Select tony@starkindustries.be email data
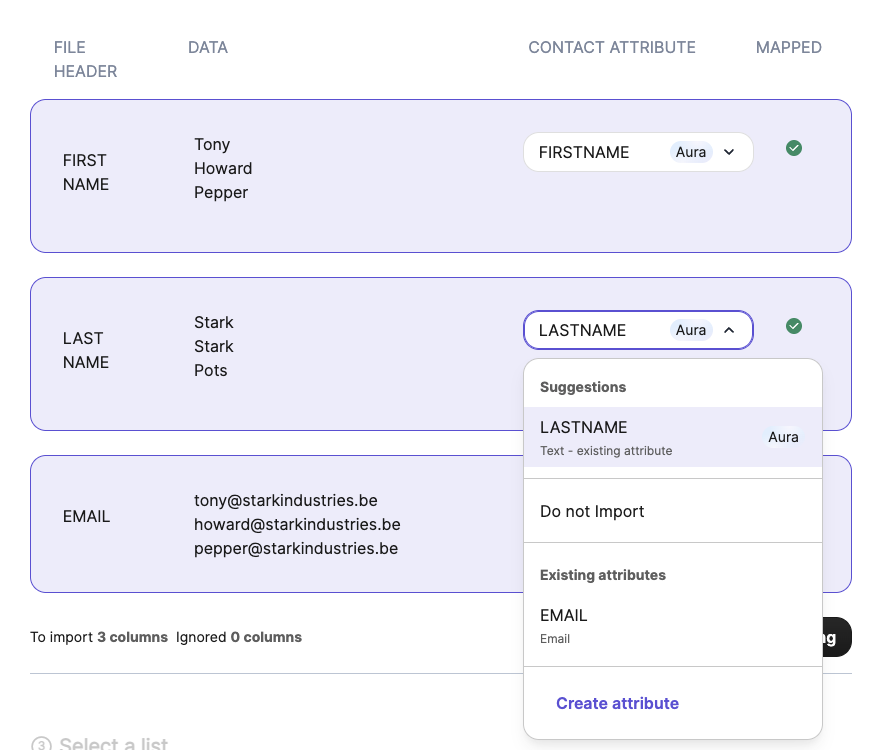Screen dimensions: 888x750 (285, 500)
